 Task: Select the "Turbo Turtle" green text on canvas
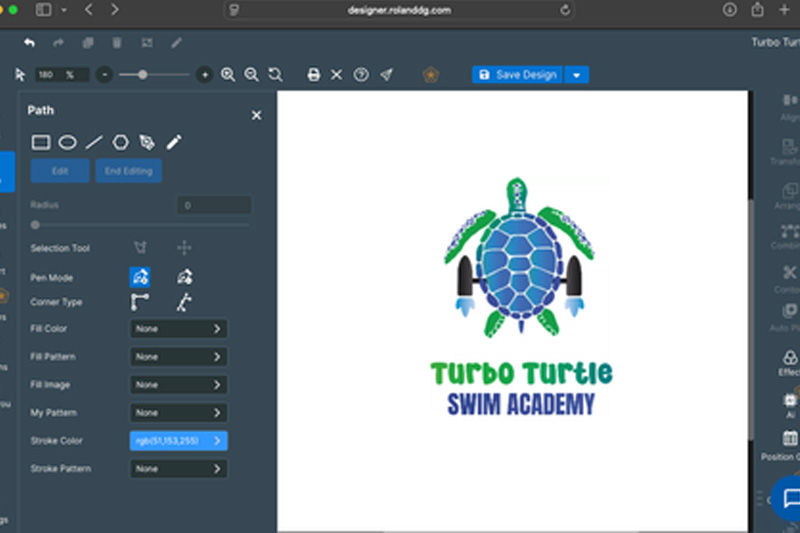pyautogui.click(x=521, y=373)
